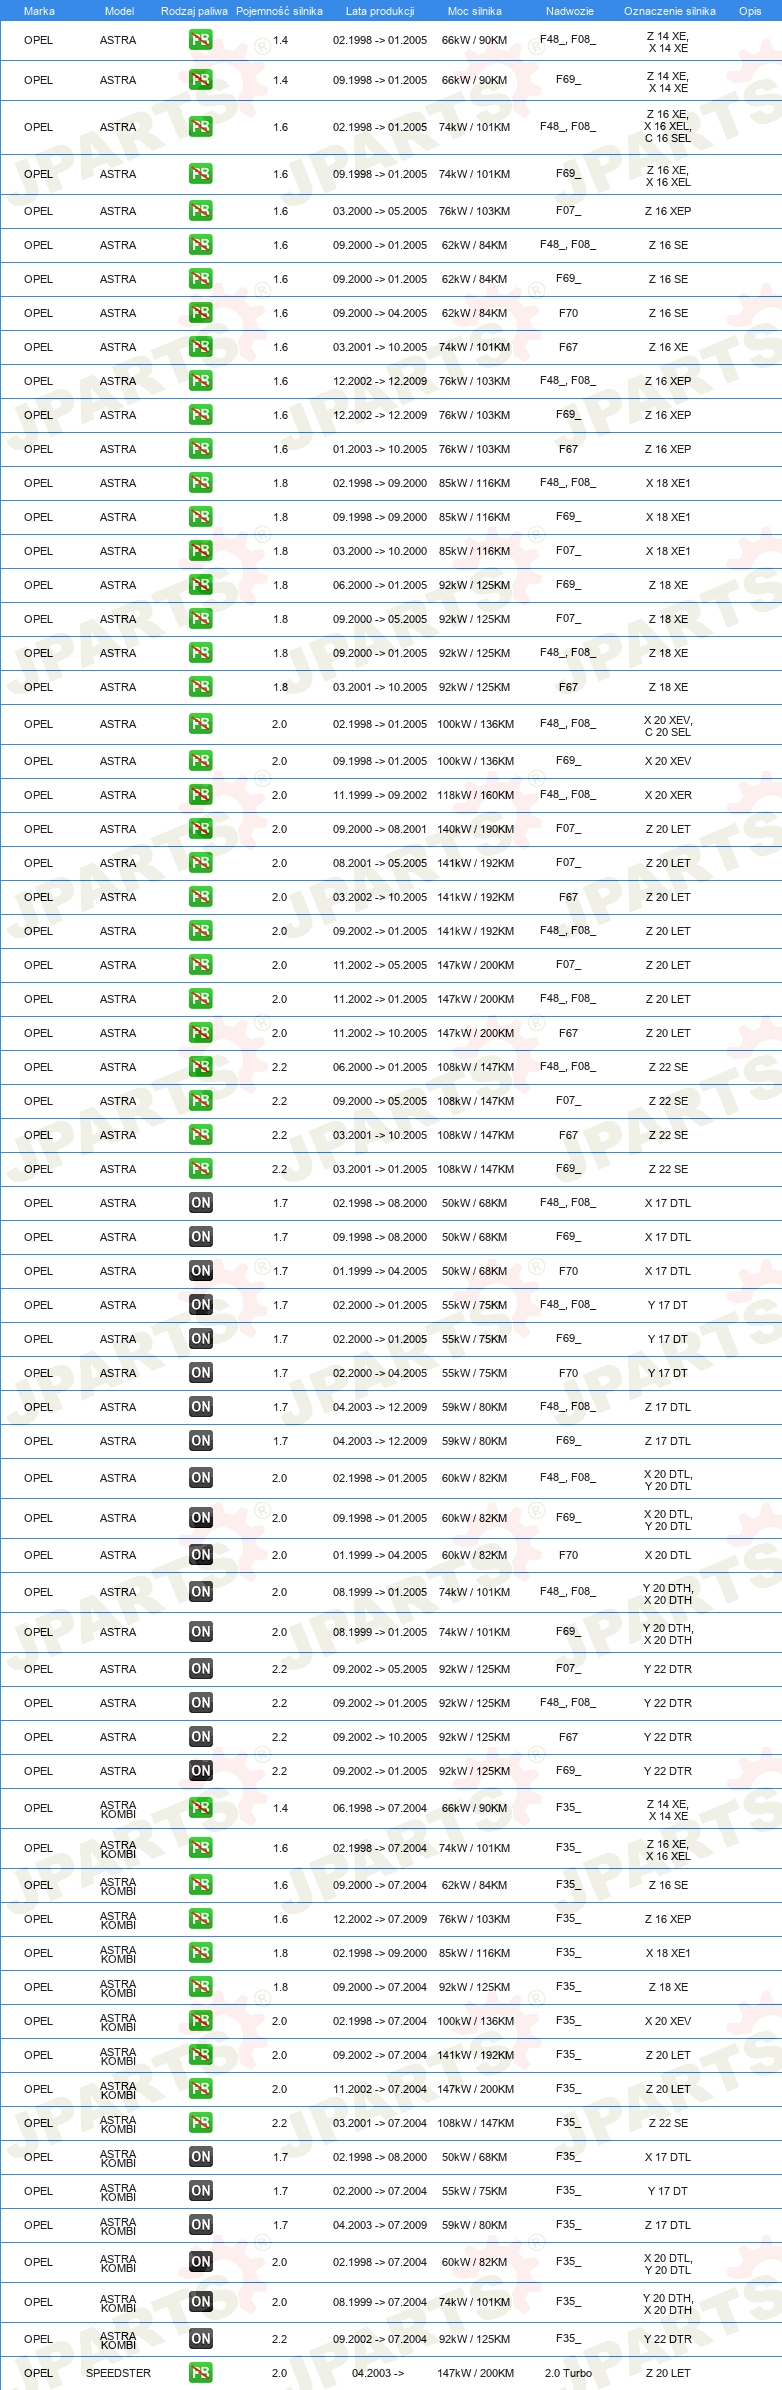This screenshot has width=782, height=2390.
Task: Select the 02.2000 -> 04.2005 date cell
Action: [x=380, y=1373]
